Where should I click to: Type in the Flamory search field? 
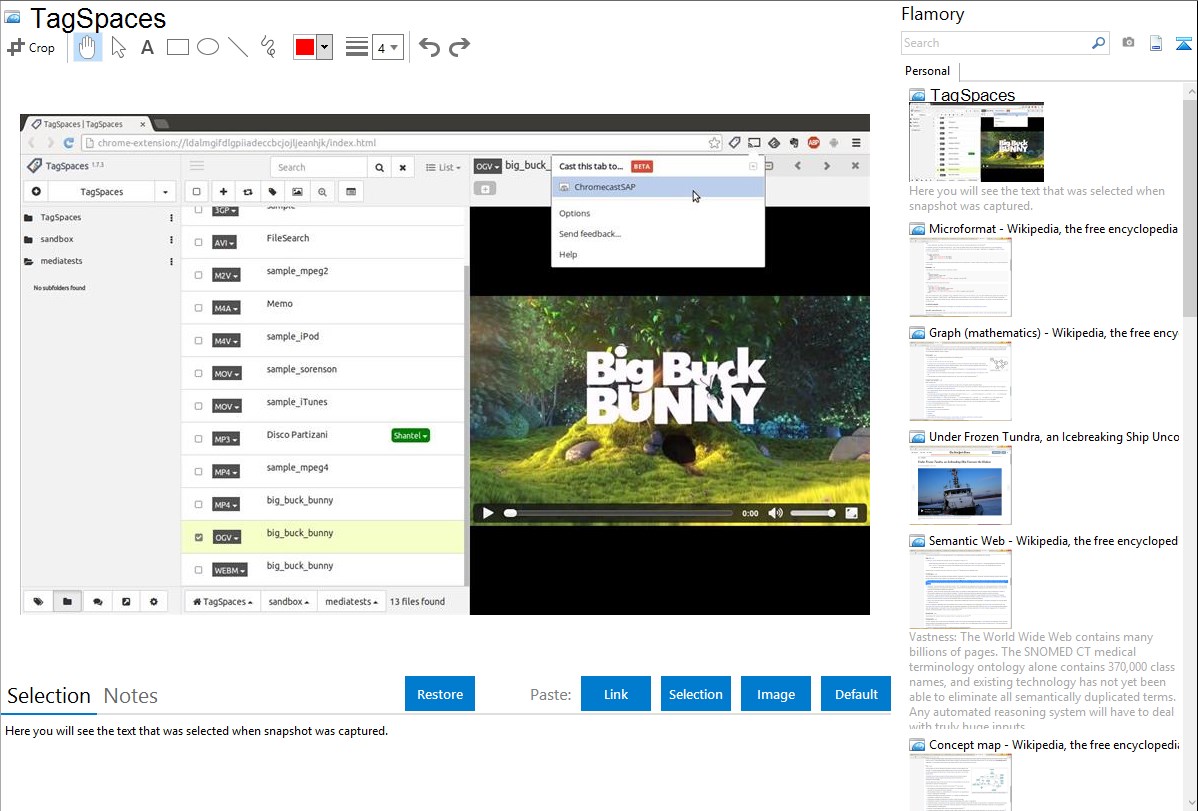[x=996, y=43]
